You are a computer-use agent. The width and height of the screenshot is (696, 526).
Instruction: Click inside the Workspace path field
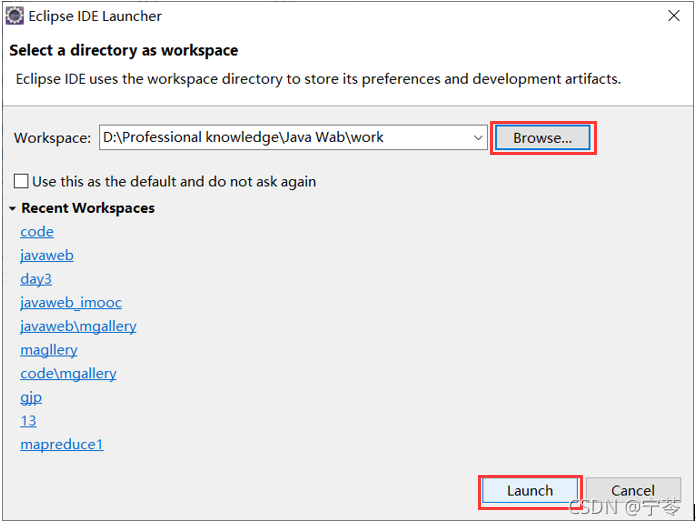pos(285,138)
